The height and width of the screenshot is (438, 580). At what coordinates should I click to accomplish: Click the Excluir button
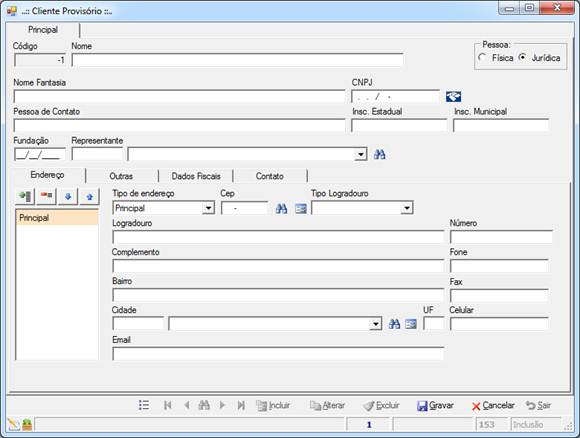tap(381, 405)
